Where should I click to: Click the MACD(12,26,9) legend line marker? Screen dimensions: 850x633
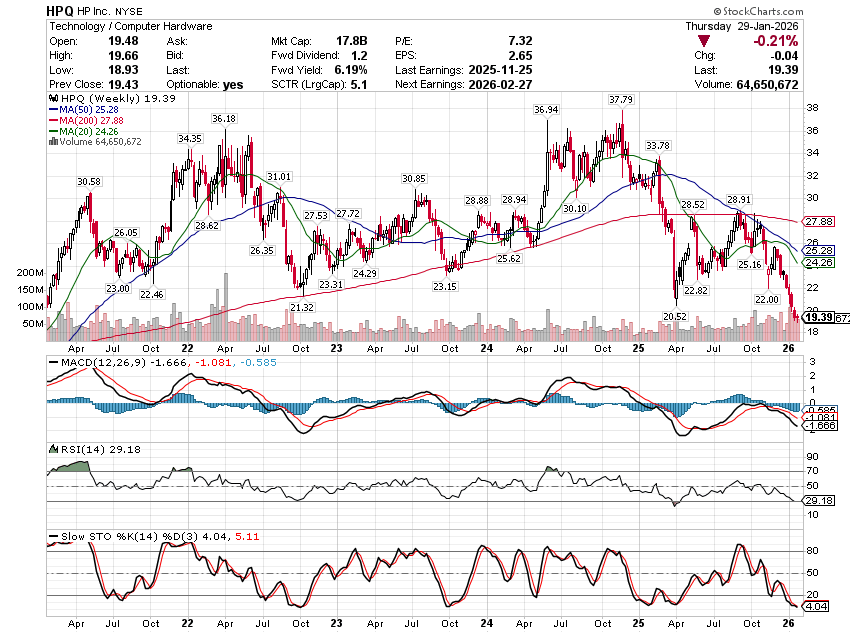(54, 362)
